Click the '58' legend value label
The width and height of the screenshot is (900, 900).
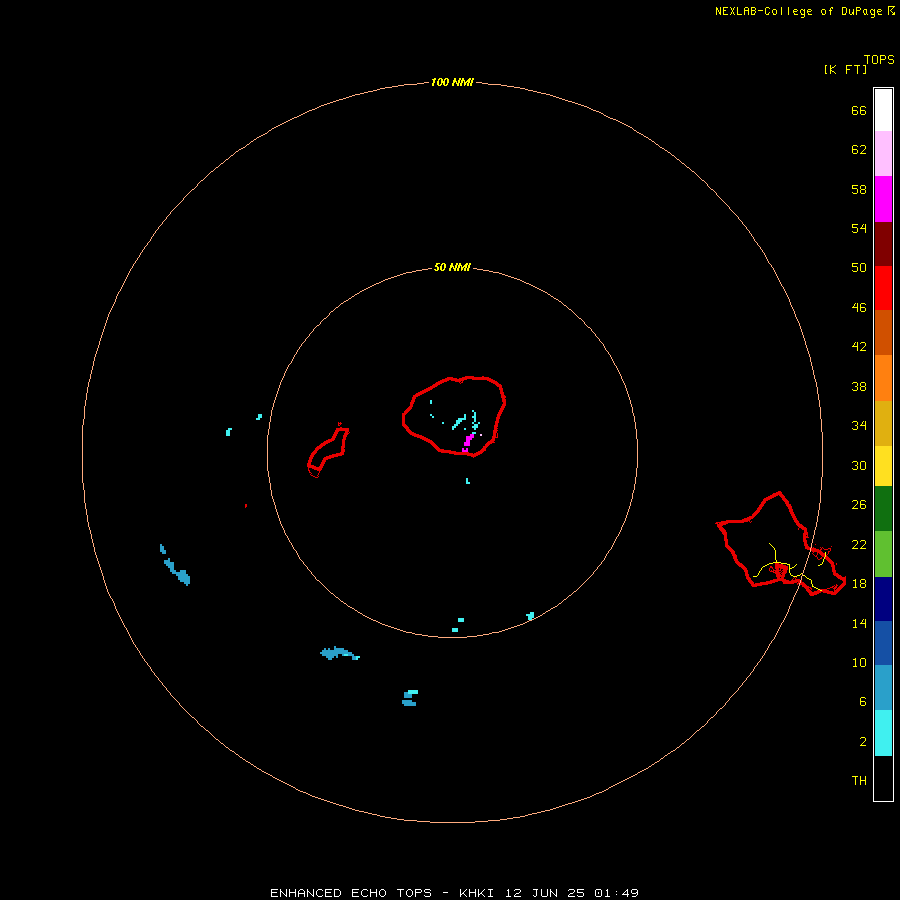[859, 189]
